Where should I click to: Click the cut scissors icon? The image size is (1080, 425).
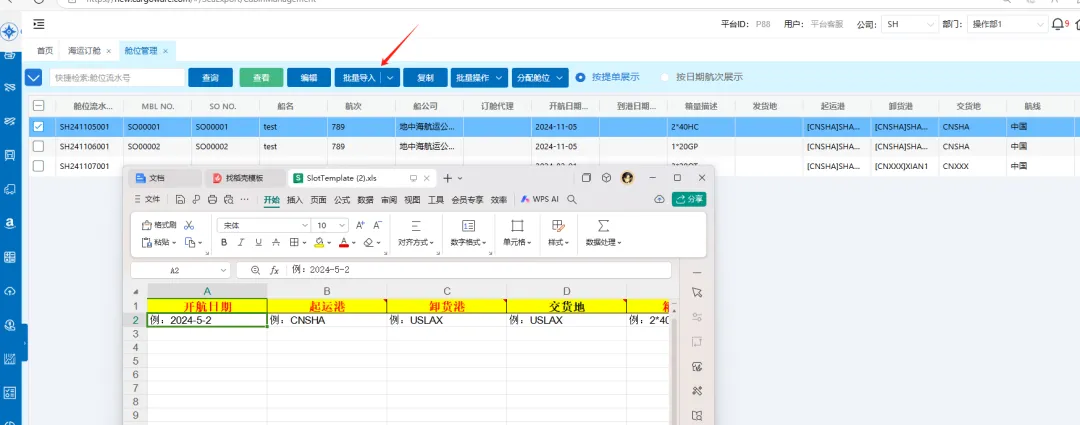pos(189,225)
